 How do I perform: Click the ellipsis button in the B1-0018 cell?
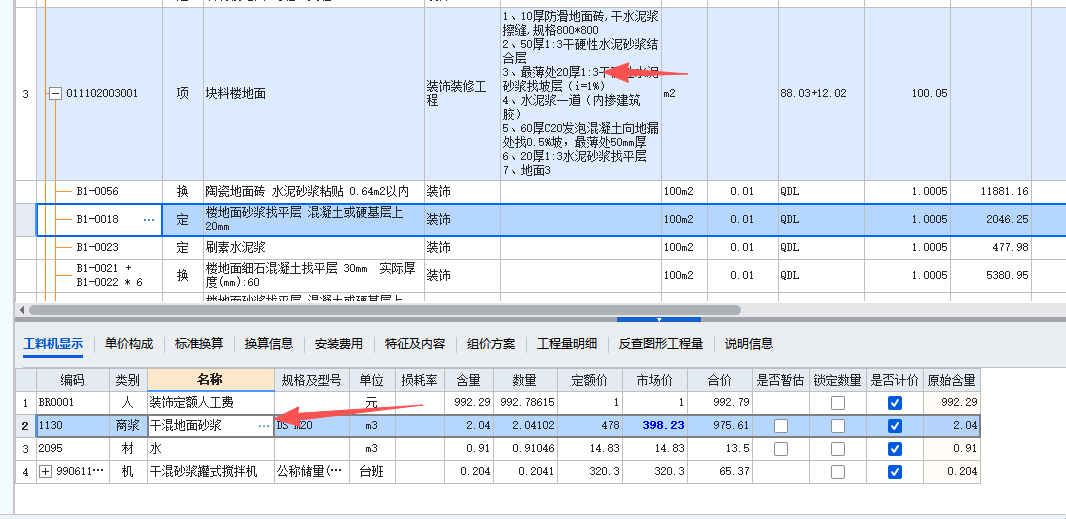149,219
